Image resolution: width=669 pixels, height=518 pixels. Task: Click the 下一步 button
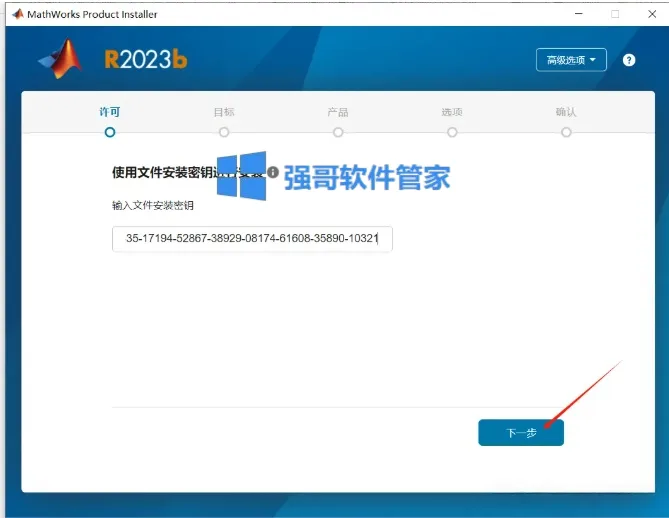[521, 433]
